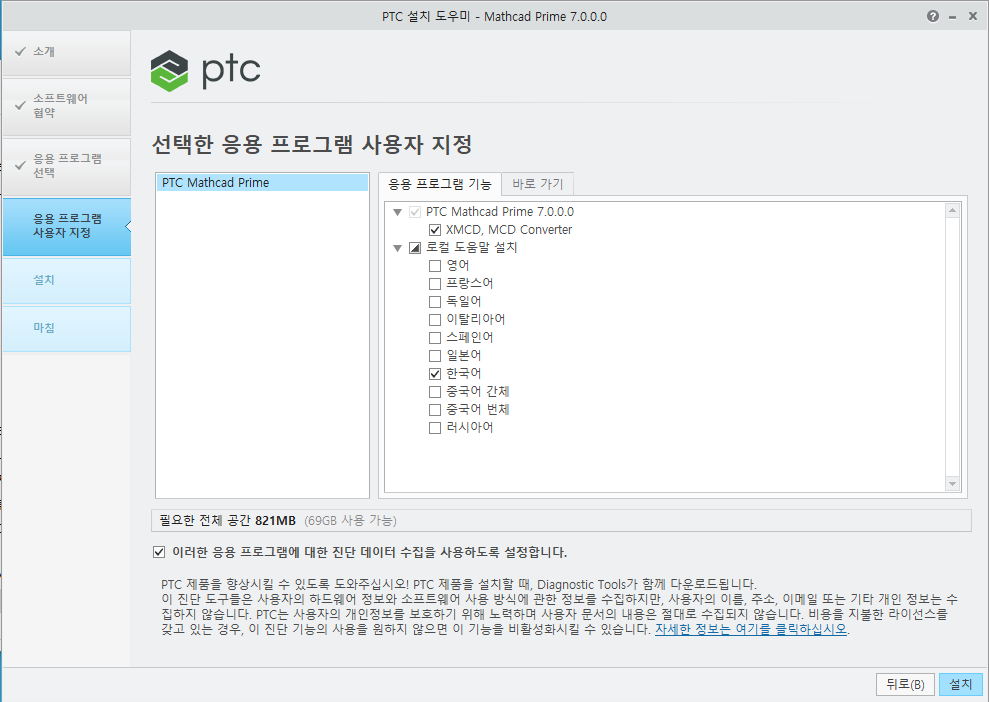This screenshot has height=702, width=989.
Task: Close the PTC installer window
Action: coord(973,16)
